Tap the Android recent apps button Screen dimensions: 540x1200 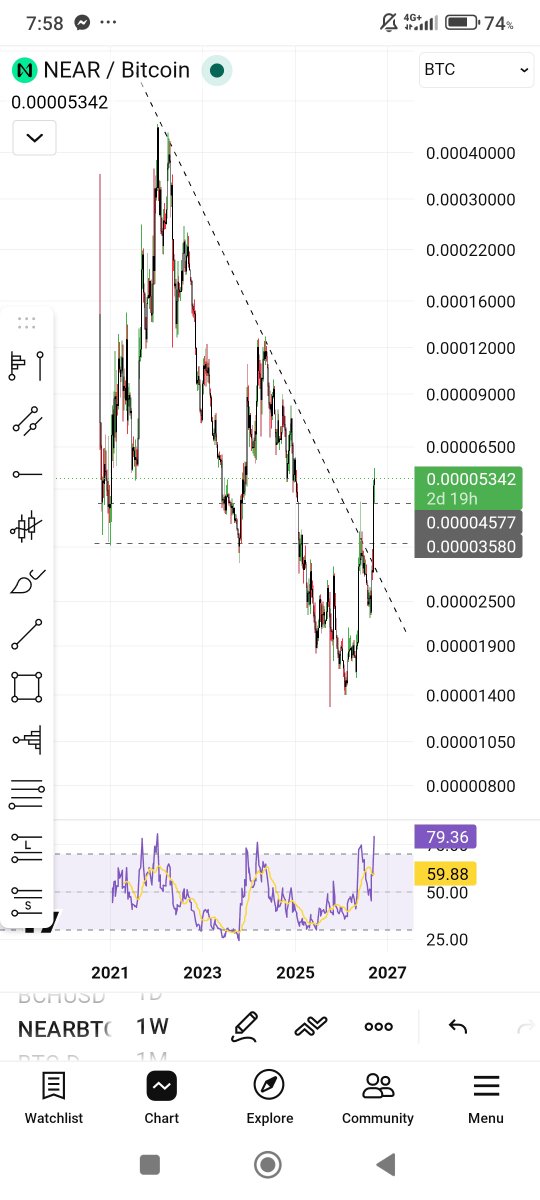[x=150, y=1164]
